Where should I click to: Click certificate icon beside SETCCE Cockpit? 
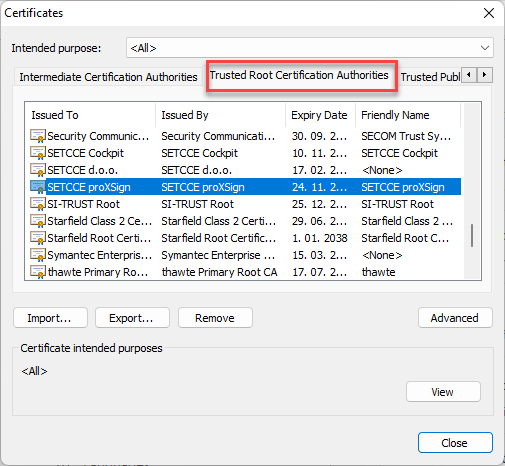[38, 153]
